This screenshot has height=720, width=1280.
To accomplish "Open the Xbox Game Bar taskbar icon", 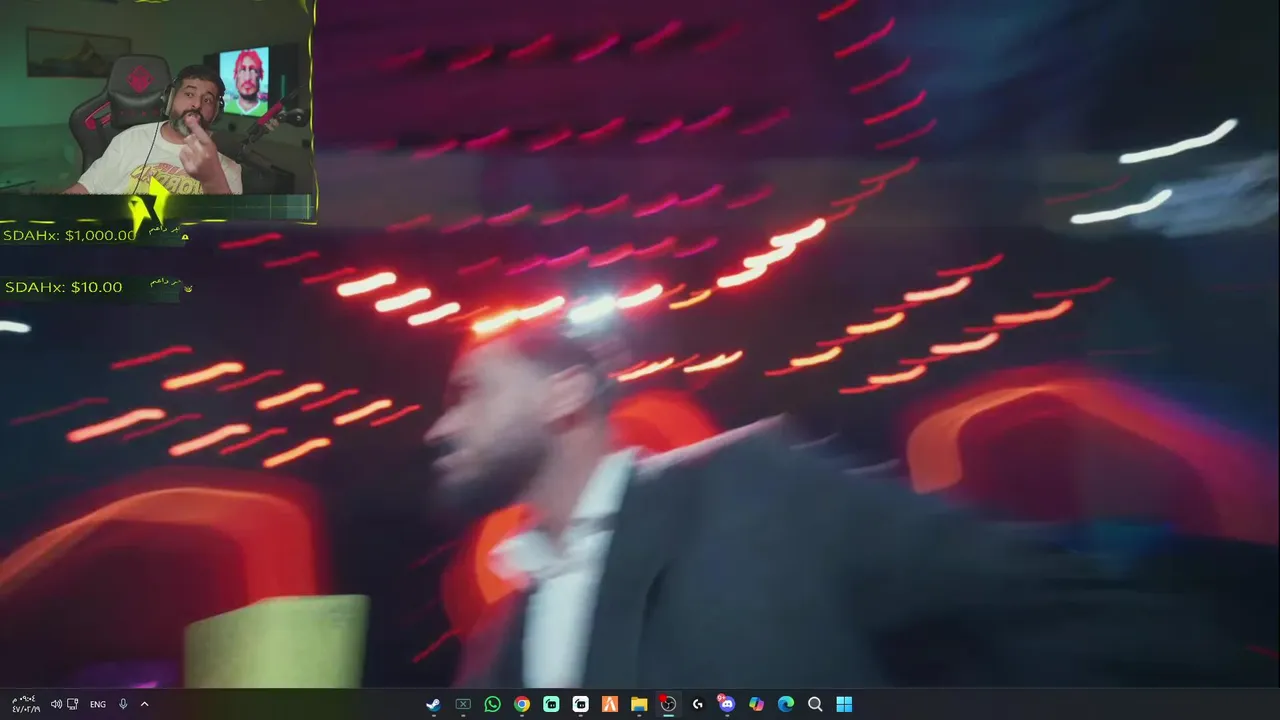I will coord(463,704).
